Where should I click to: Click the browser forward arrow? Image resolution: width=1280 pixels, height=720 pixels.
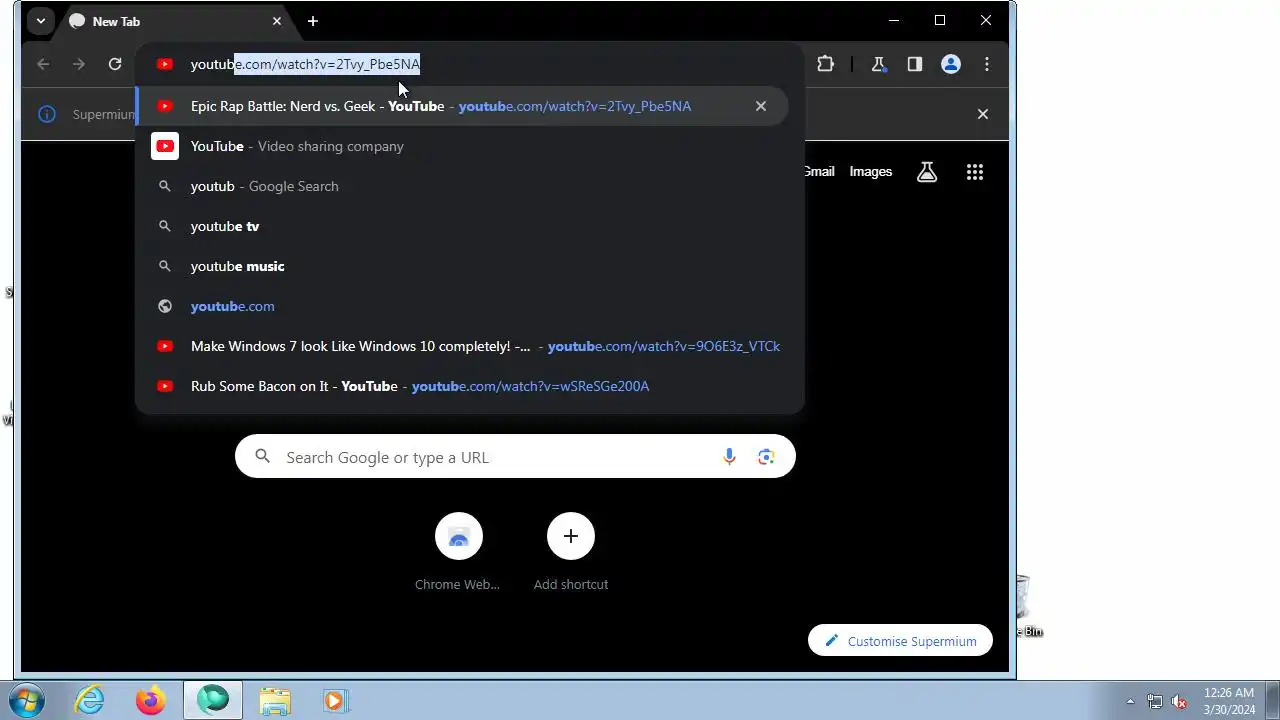[79, 64]
